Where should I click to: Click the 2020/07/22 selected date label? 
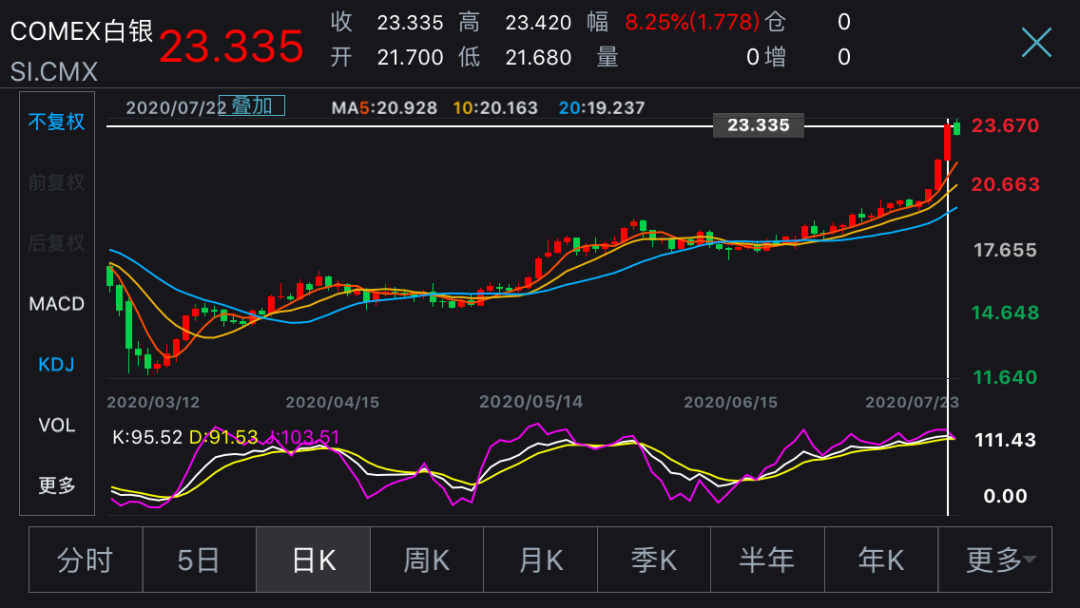click(176, 108)
